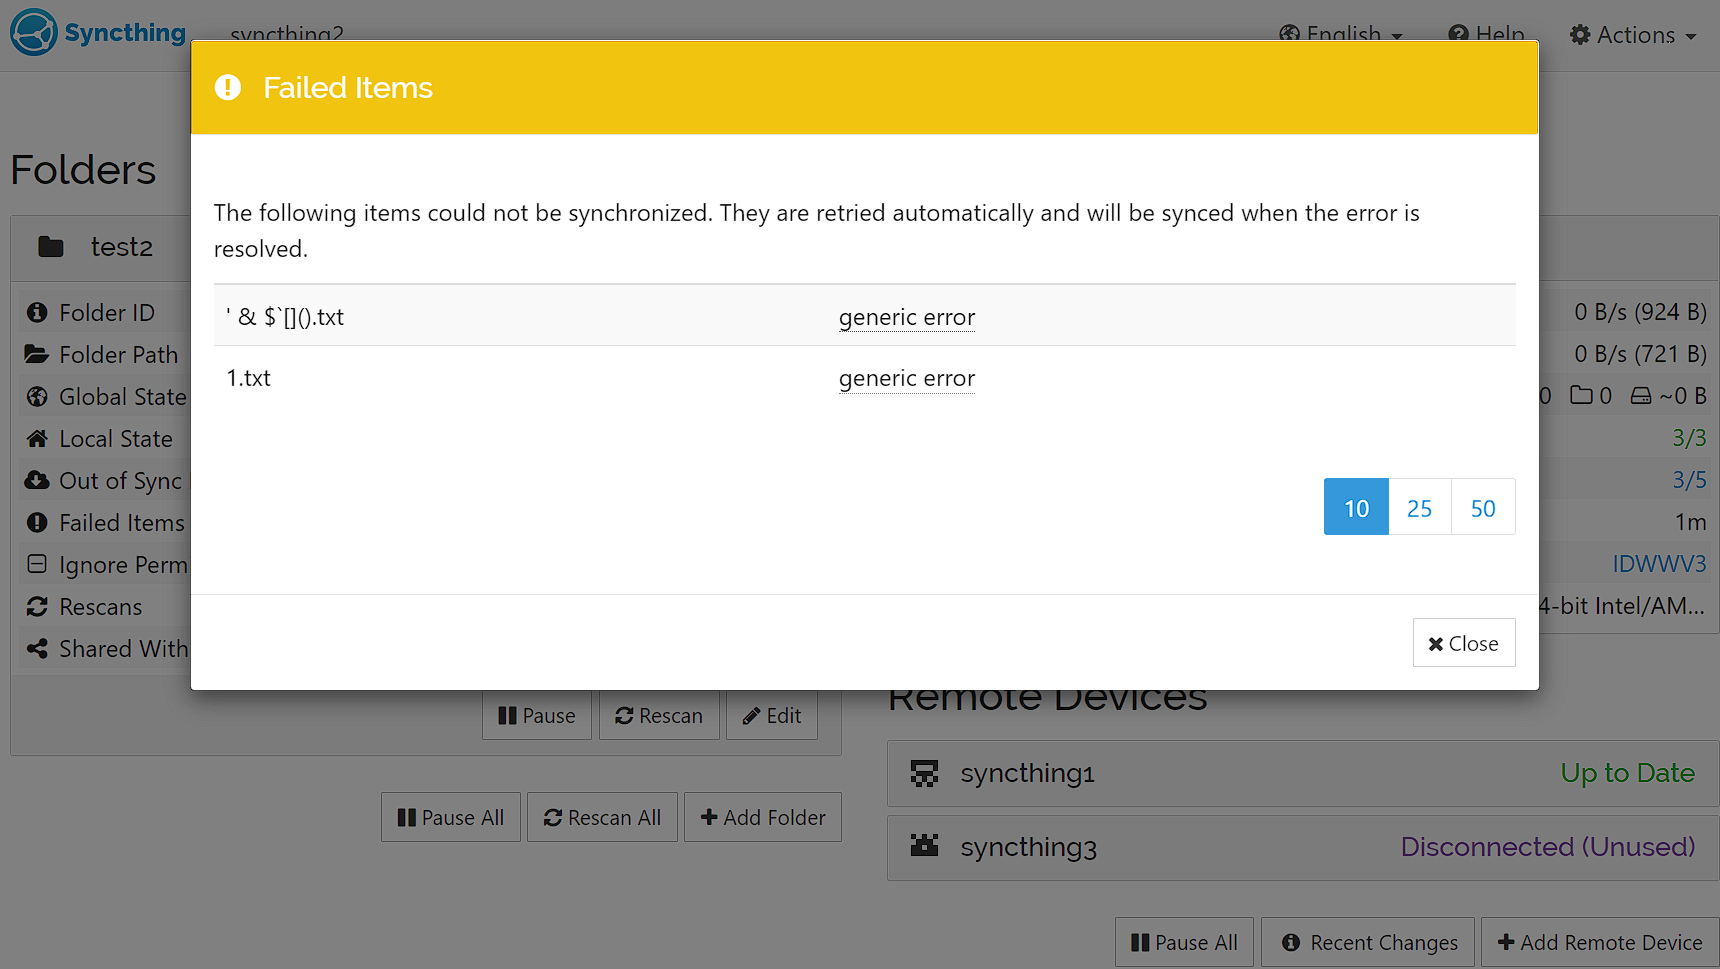Close the Failed Items dialog

point(1464,642)
